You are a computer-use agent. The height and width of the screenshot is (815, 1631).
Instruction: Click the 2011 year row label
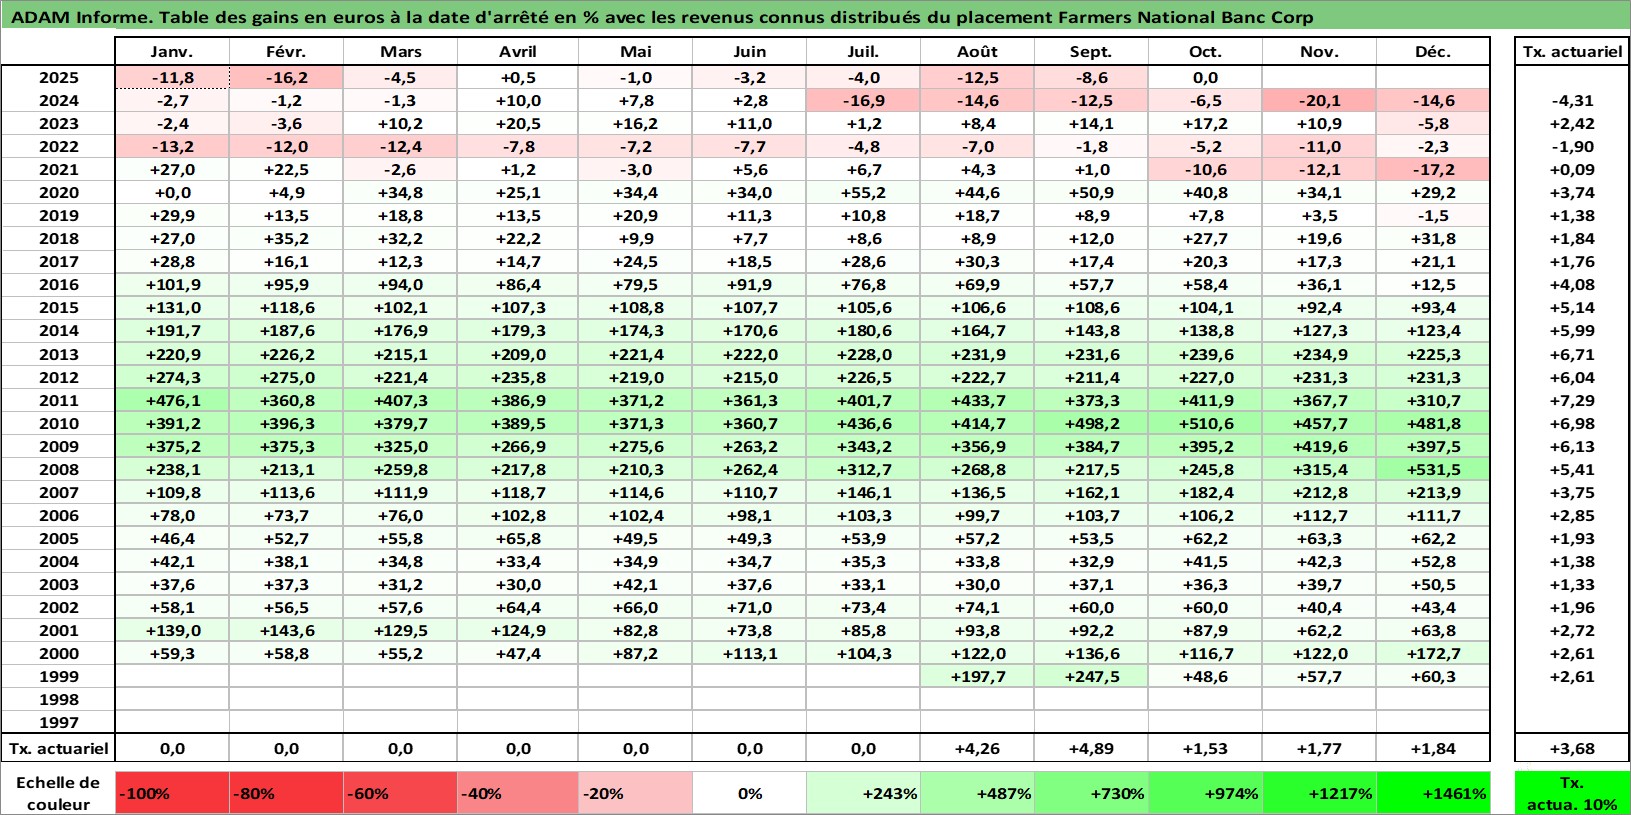(58, 400)
